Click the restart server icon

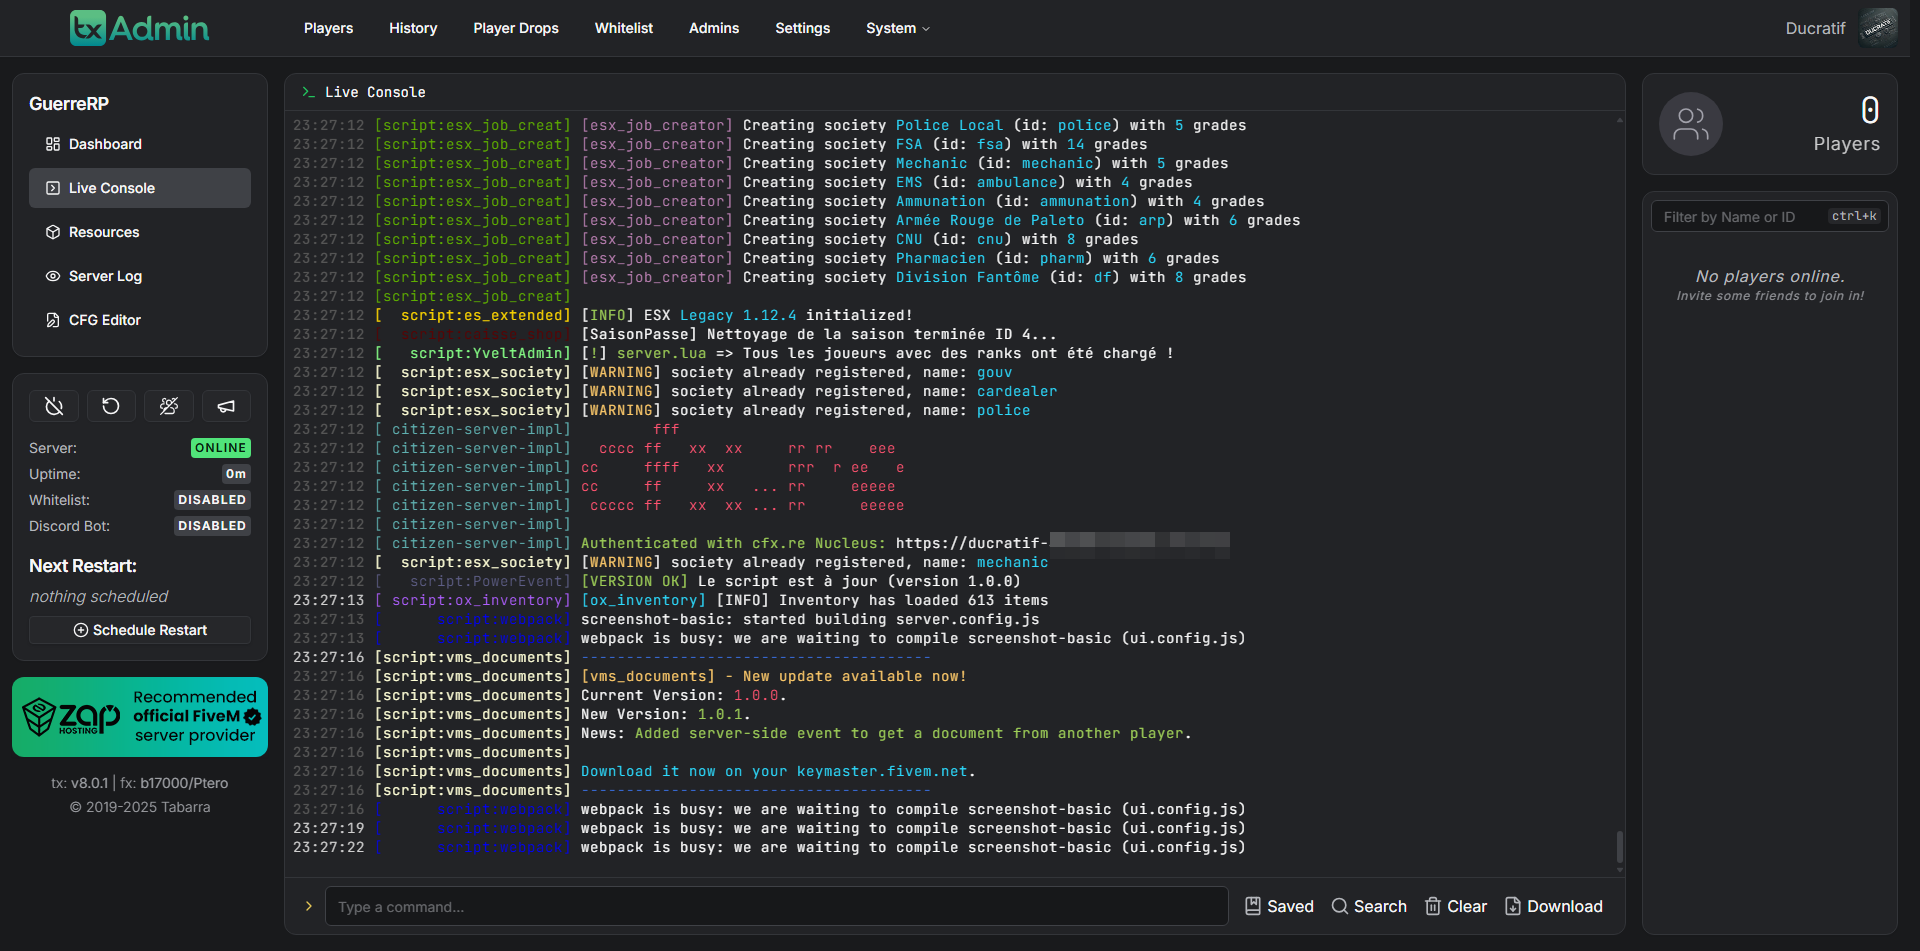pos(111,406)
